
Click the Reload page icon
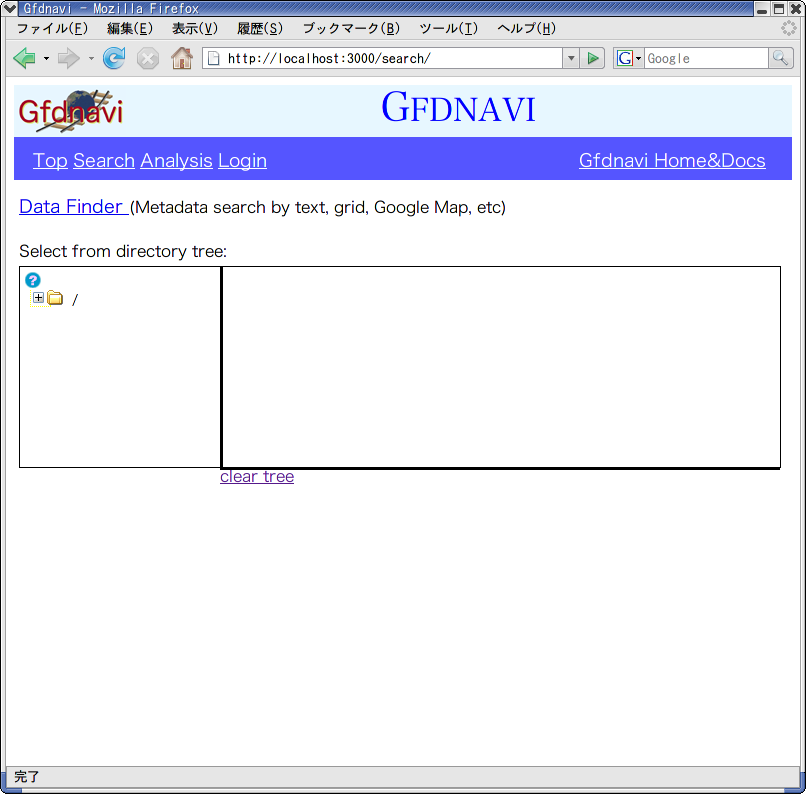click(114, 59)
